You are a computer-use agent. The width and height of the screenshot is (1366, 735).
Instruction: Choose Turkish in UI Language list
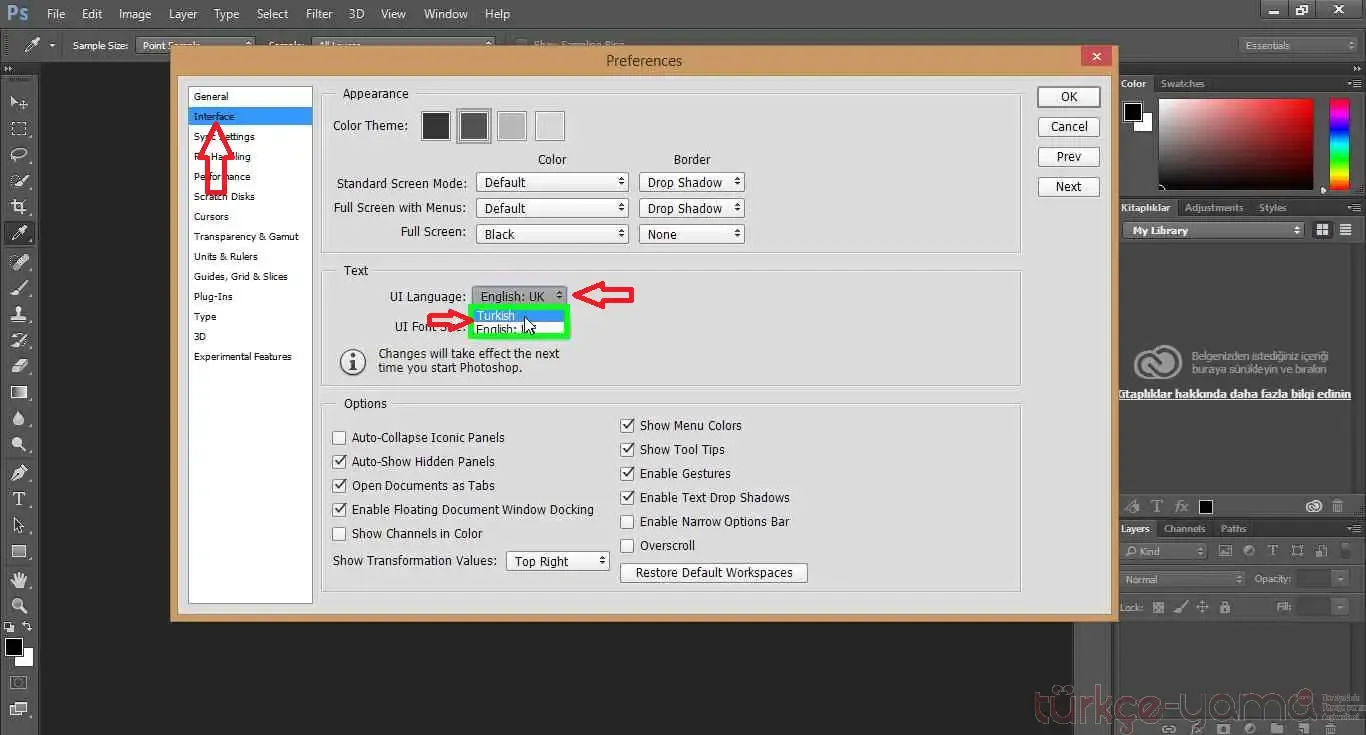coord(497,316)
